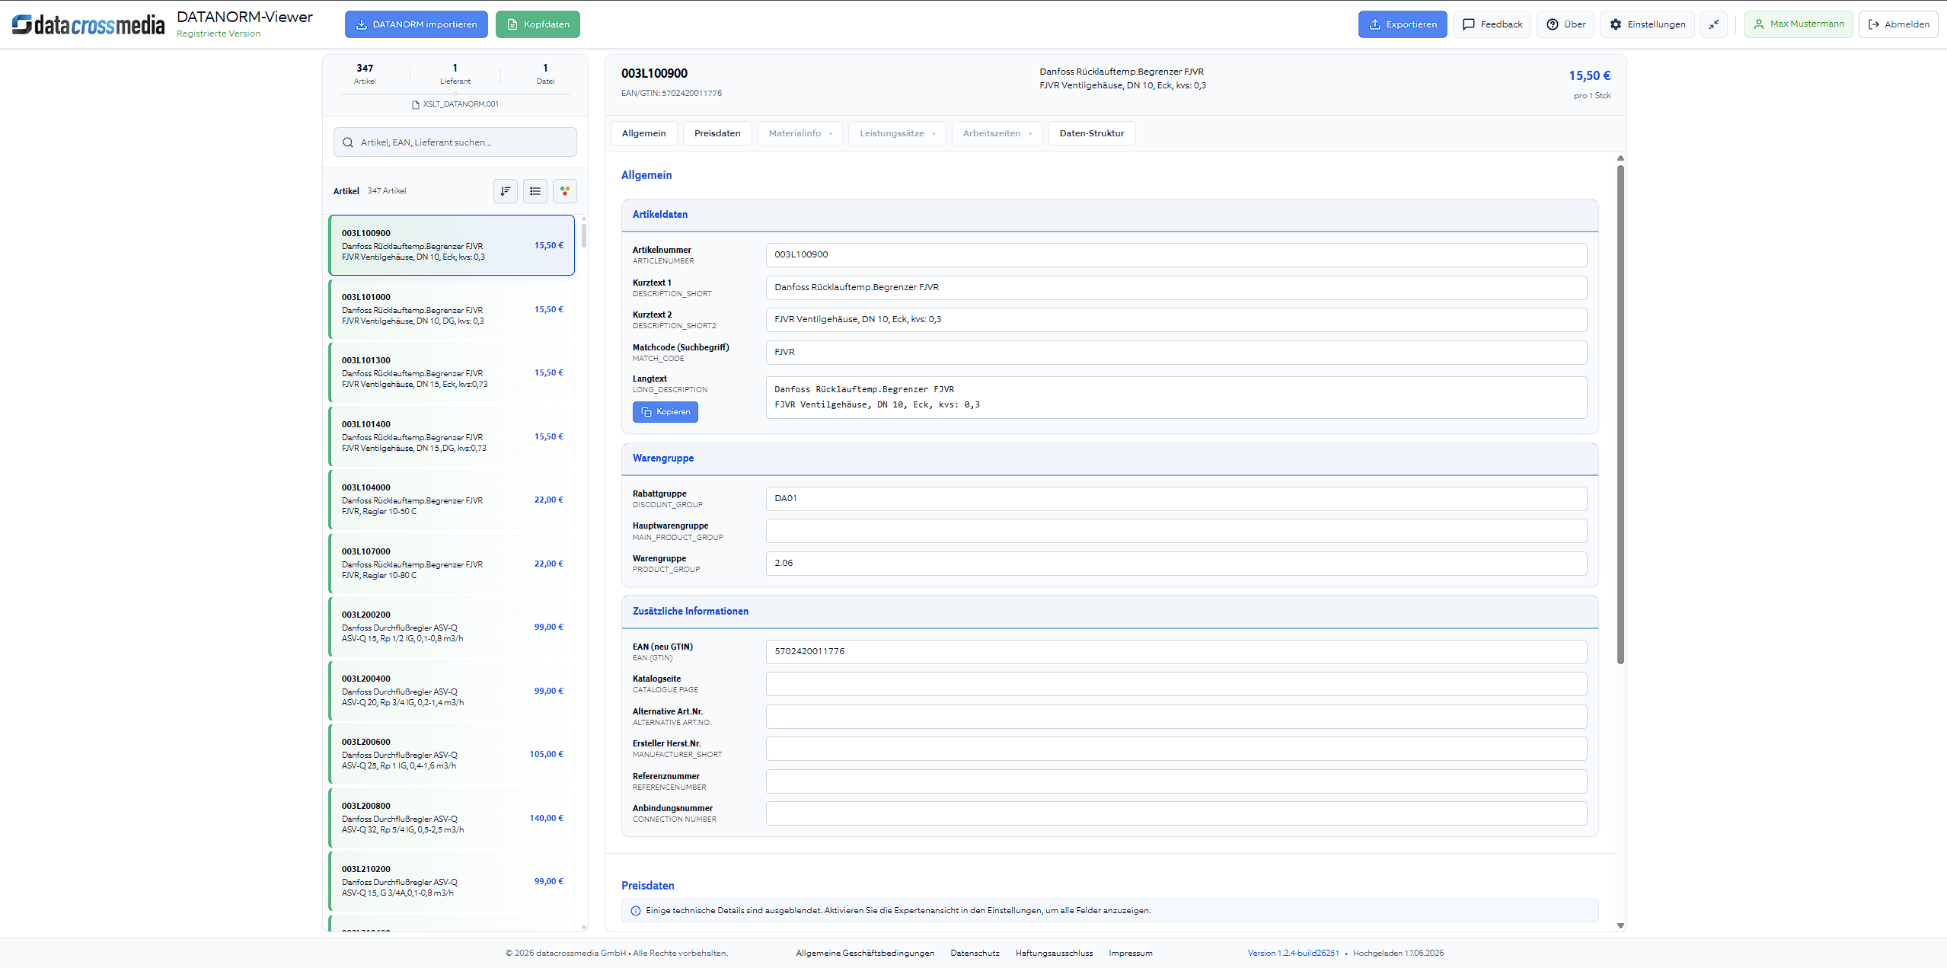This screenshot has width=1947, height=968.
Task: Select article 003L101300
Action: [x=452, y=372]
